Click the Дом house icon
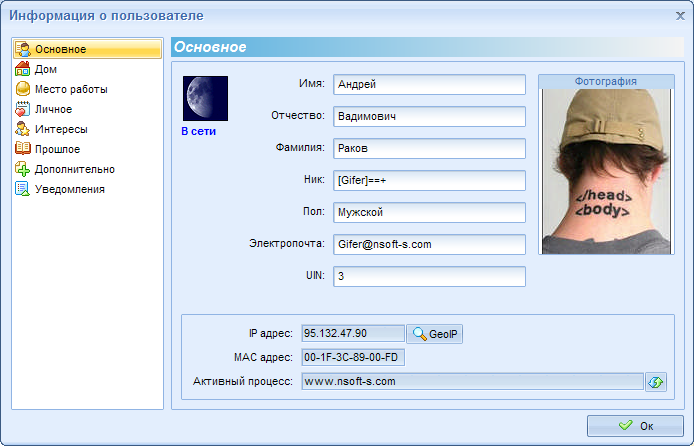 point(22,69)
